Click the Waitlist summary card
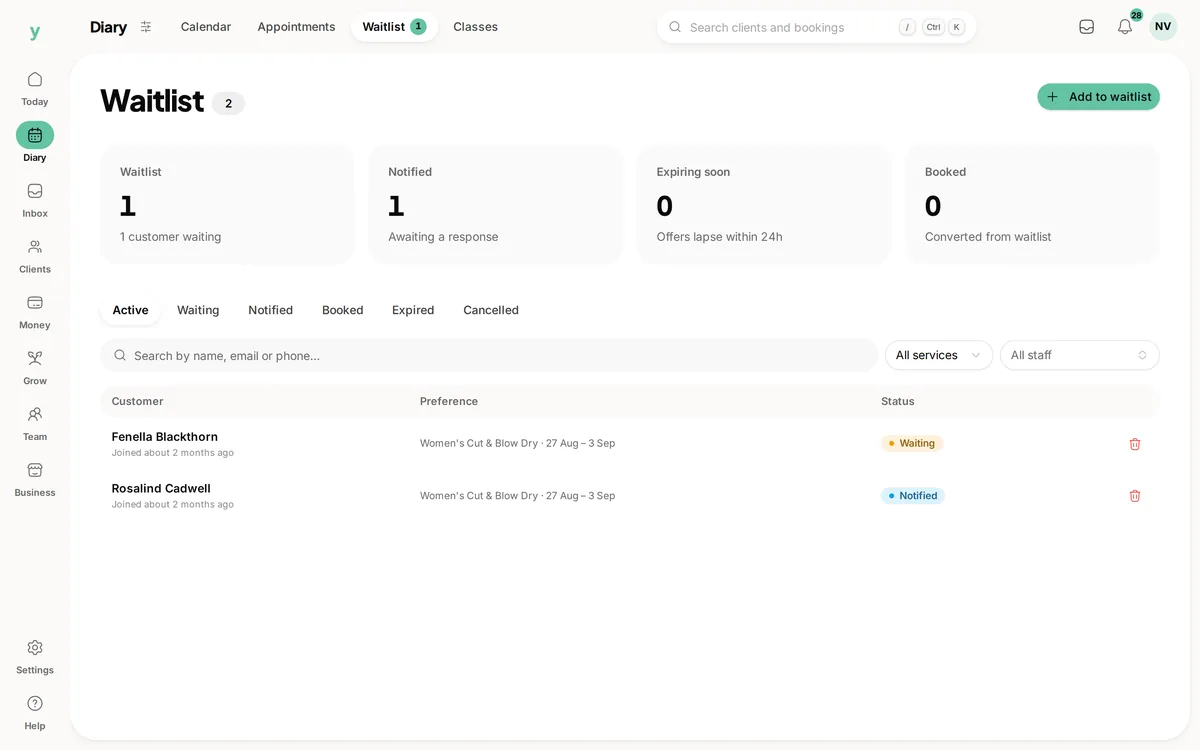This screenshot has height=750, width=1200. 227,205
